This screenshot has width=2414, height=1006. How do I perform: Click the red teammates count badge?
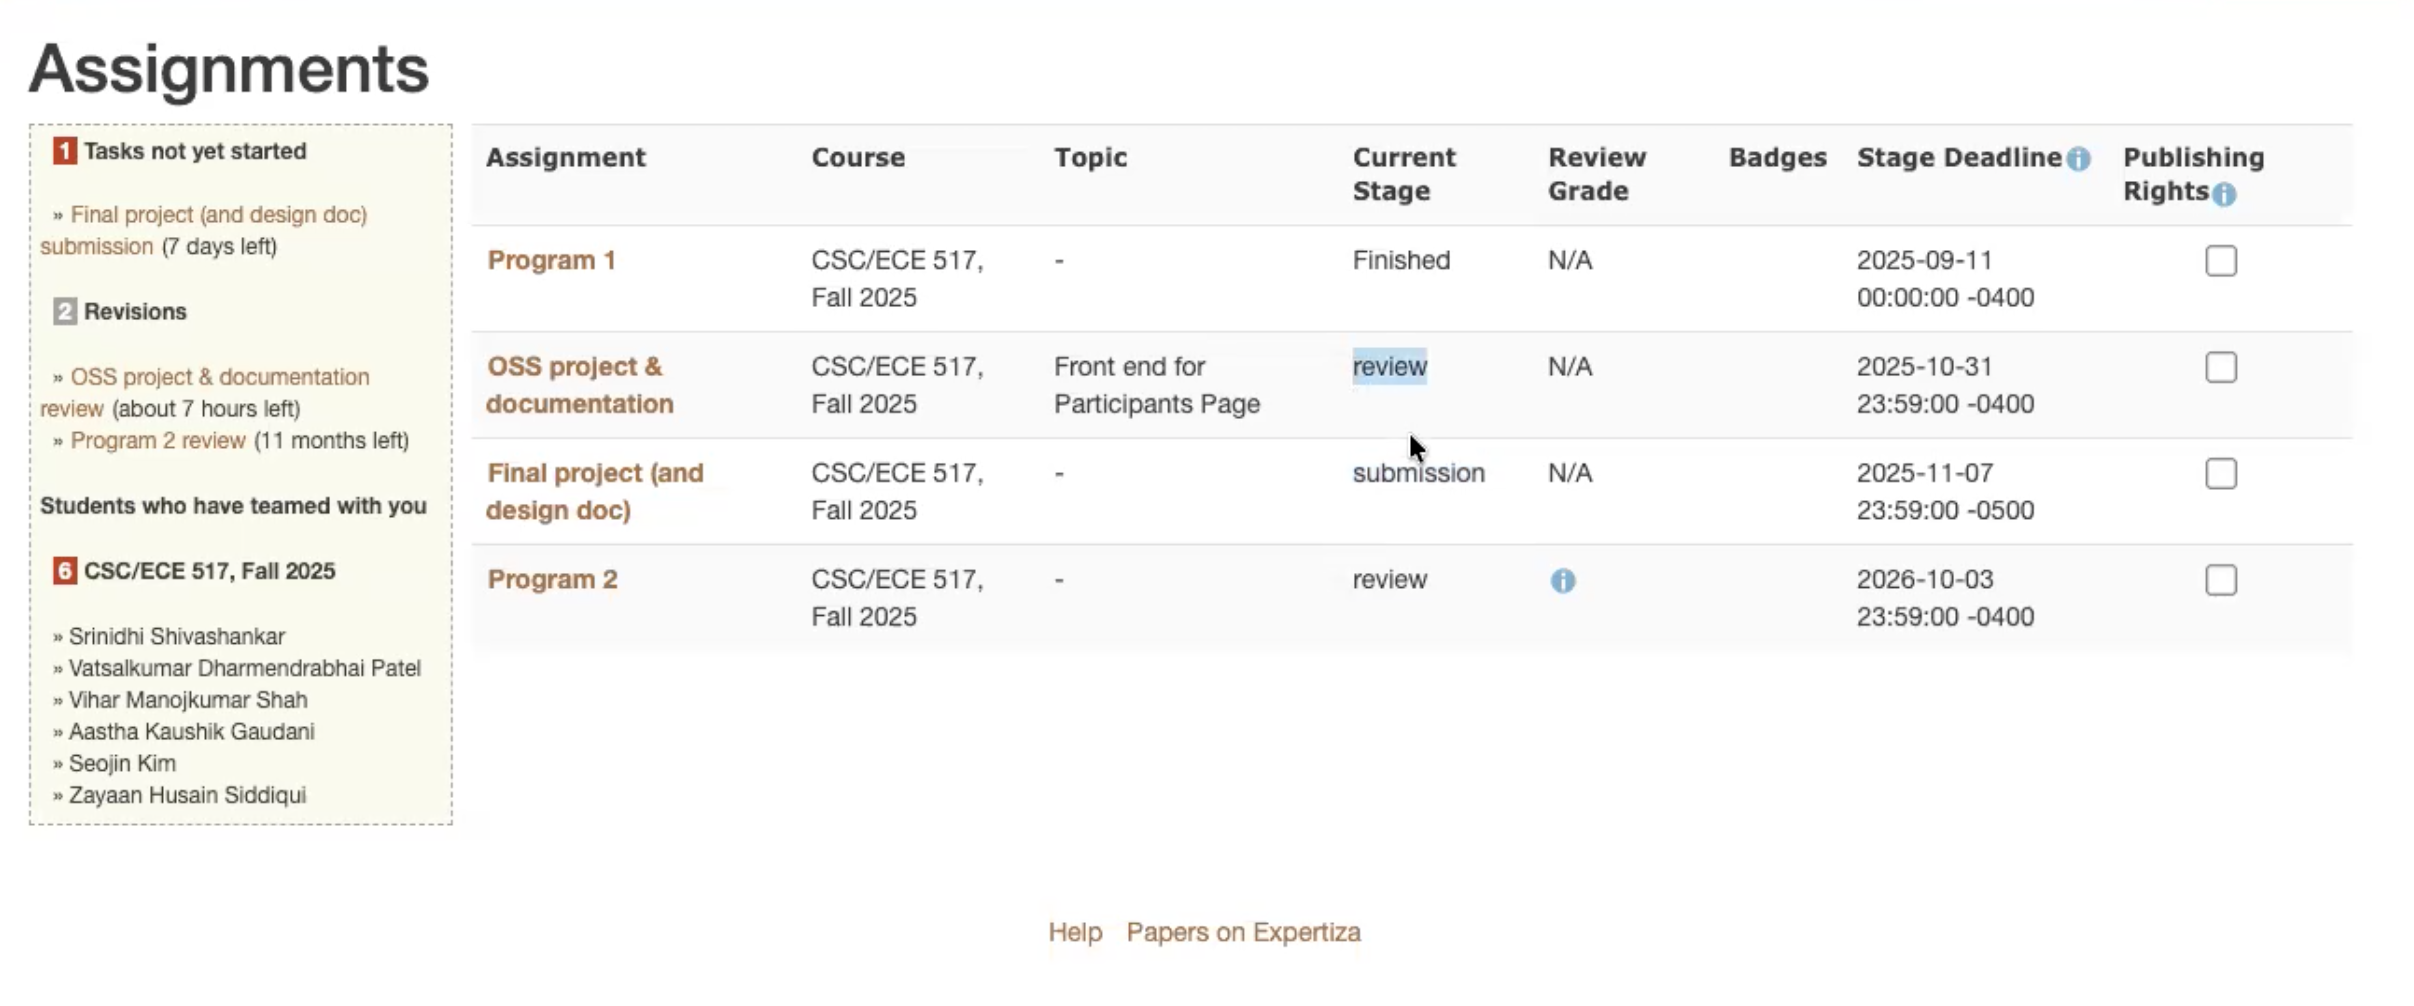click(65, 571)
